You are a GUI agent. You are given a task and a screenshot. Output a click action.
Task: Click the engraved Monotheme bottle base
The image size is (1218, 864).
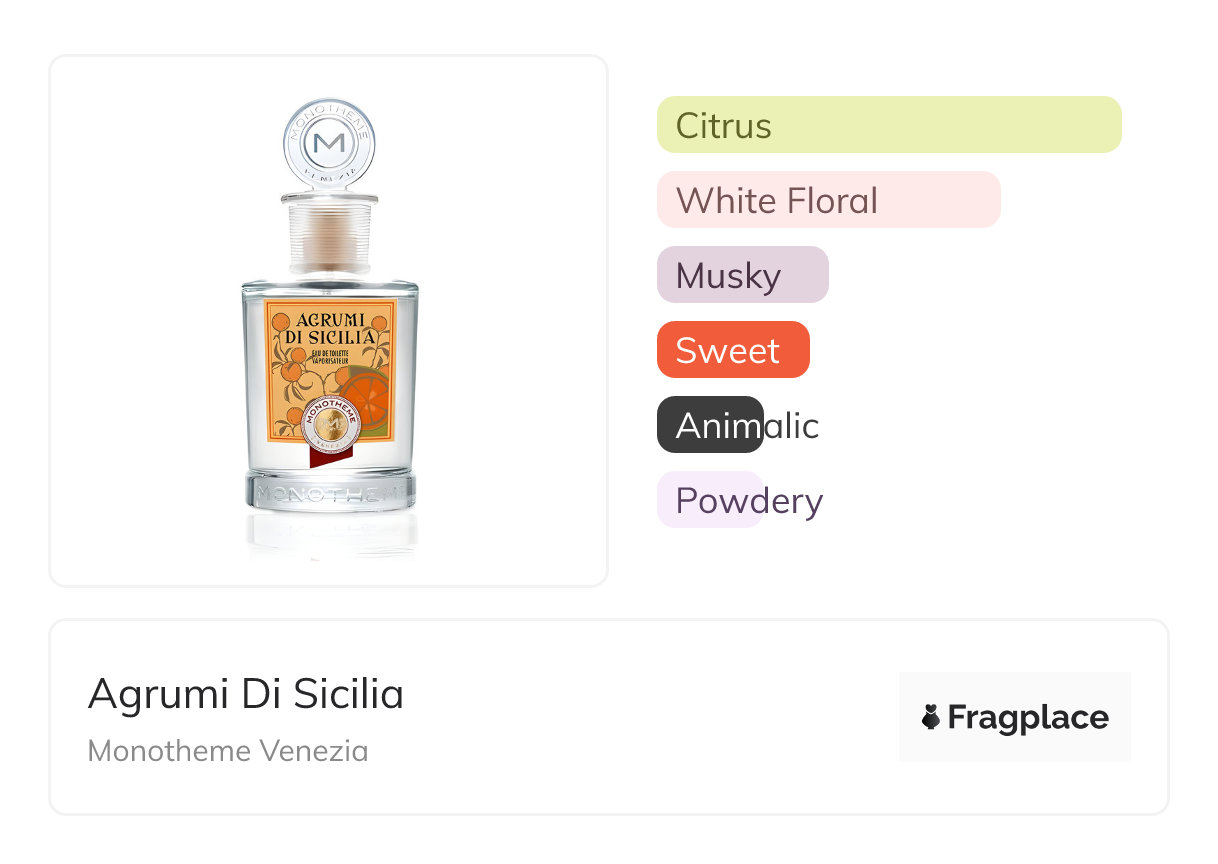click(x=329, y=493)
